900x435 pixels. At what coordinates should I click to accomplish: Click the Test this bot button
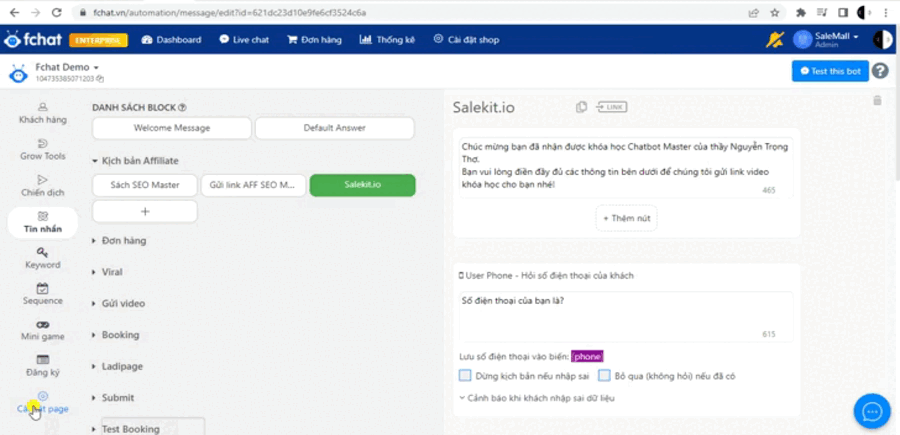click(x=830, y=71)
